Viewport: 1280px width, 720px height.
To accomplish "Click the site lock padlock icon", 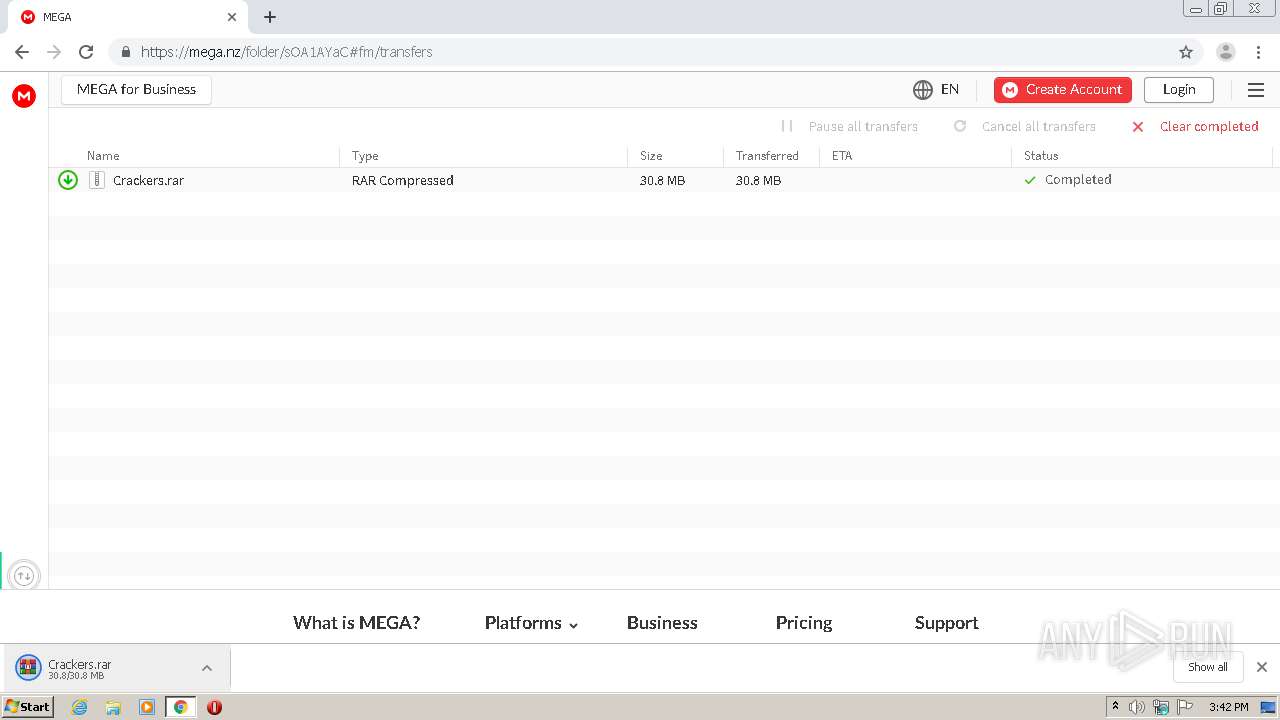I will (125, 52).
